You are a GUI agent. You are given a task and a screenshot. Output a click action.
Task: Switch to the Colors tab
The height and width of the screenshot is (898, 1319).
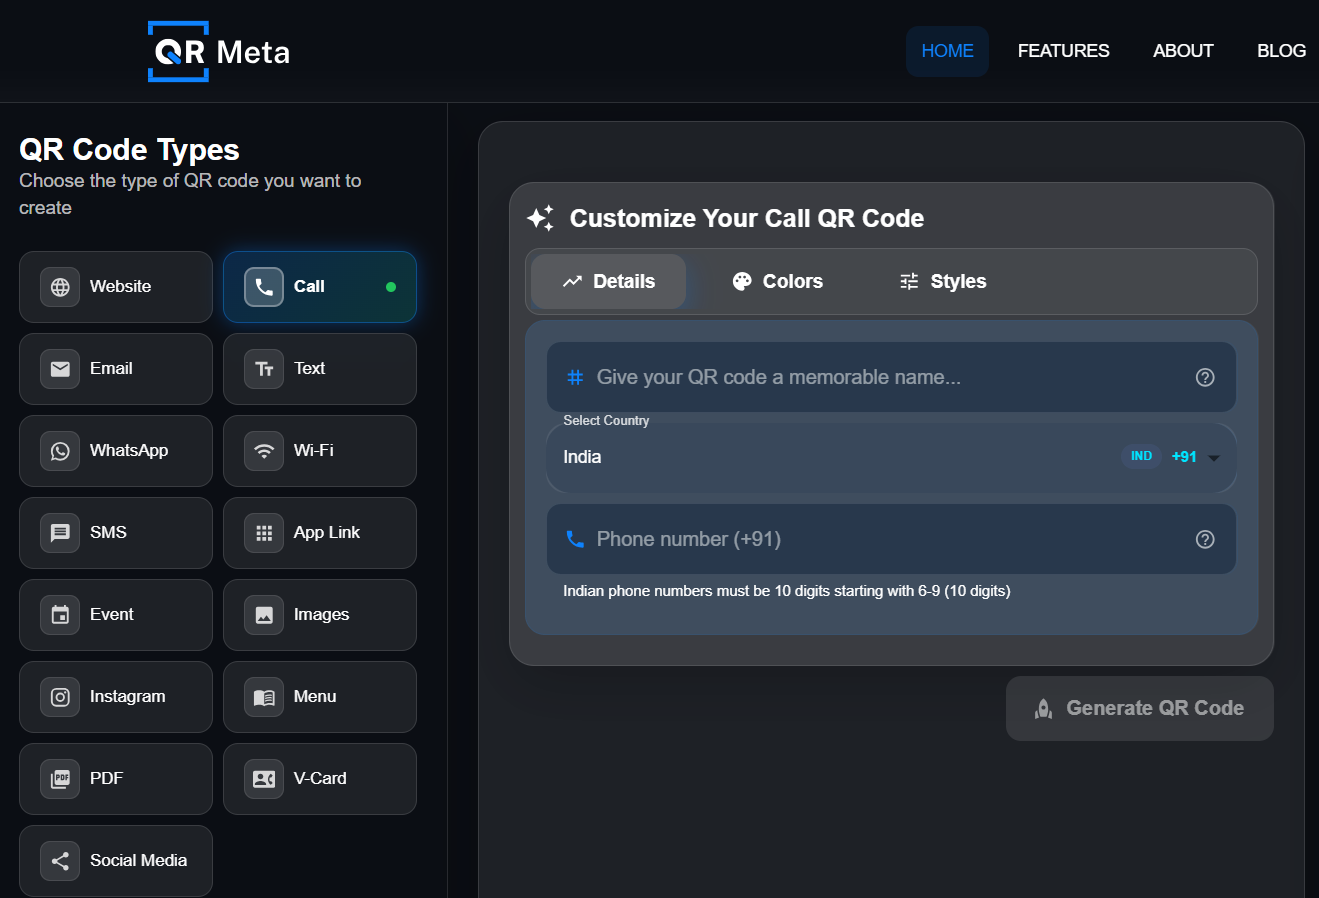(777, 282)
